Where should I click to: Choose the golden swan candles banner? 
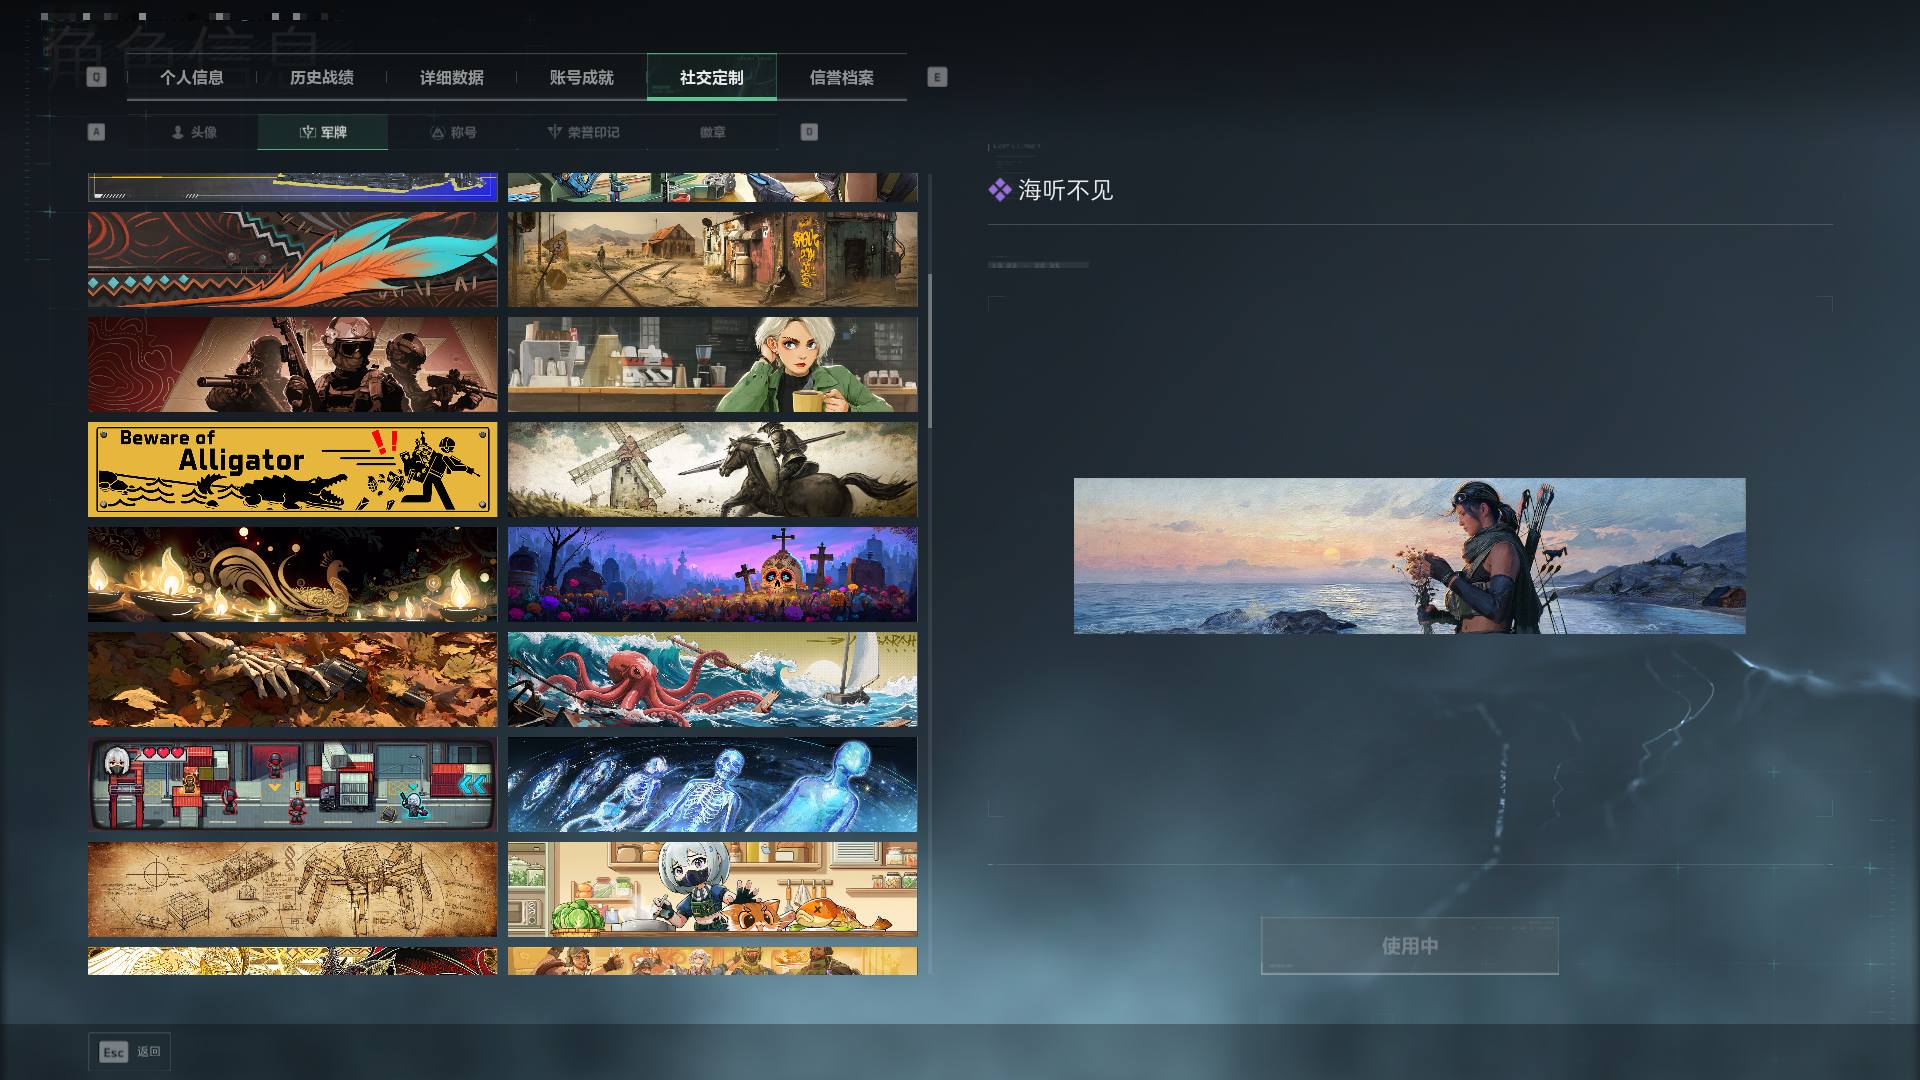click(x=292, y=574)
